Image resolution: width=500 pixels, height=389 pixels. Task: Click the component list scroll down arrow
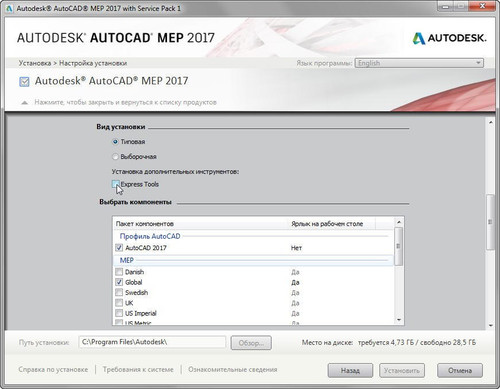coord(399,320)
